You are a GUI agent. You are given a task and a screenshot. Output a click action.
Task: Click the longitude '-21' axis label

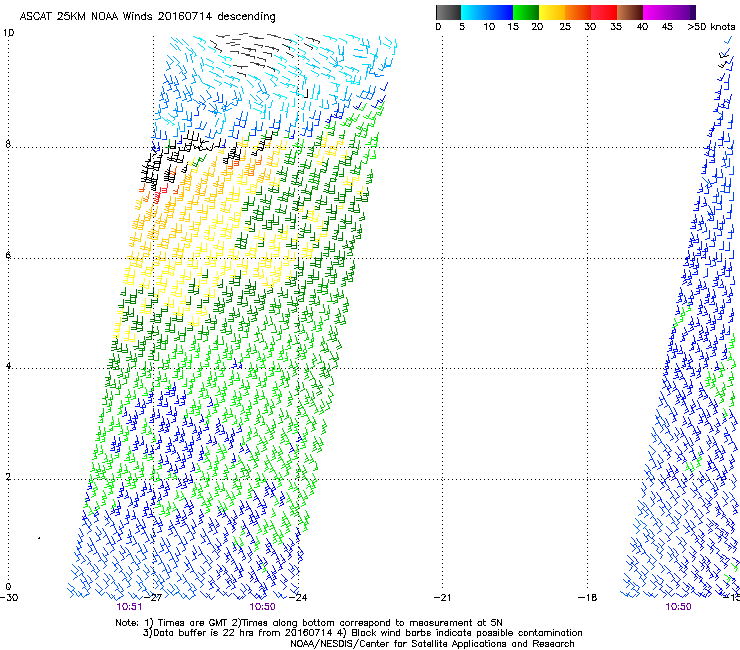coord(443,598)
